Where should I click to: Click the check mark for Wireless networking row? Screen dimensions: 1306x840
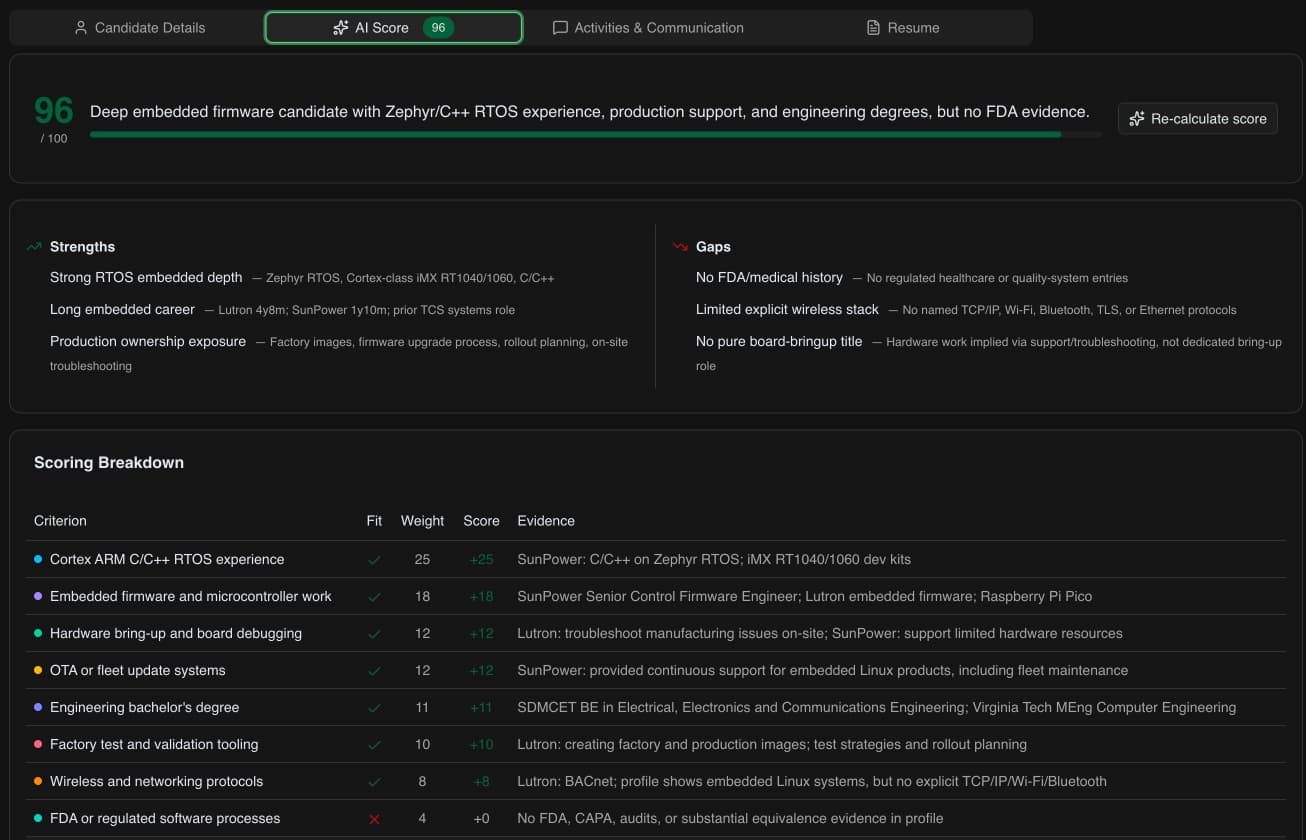coord(374,782)
